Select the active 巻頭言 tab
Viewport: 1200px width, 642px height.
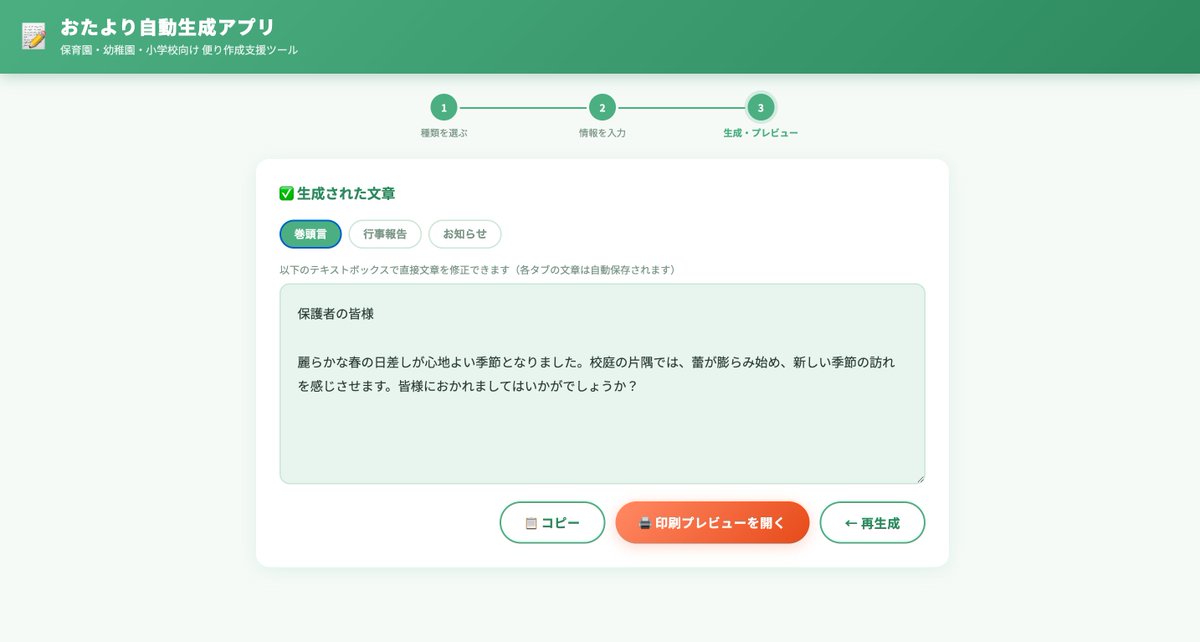coord(309,233)
